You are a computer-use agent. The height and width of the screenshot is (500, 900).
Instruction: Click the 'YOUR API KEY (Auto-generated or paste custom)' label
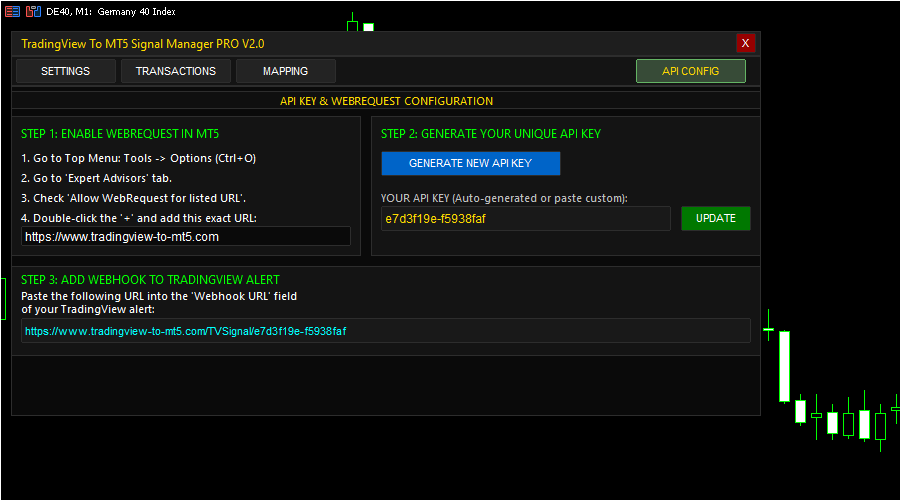(504, 199)
